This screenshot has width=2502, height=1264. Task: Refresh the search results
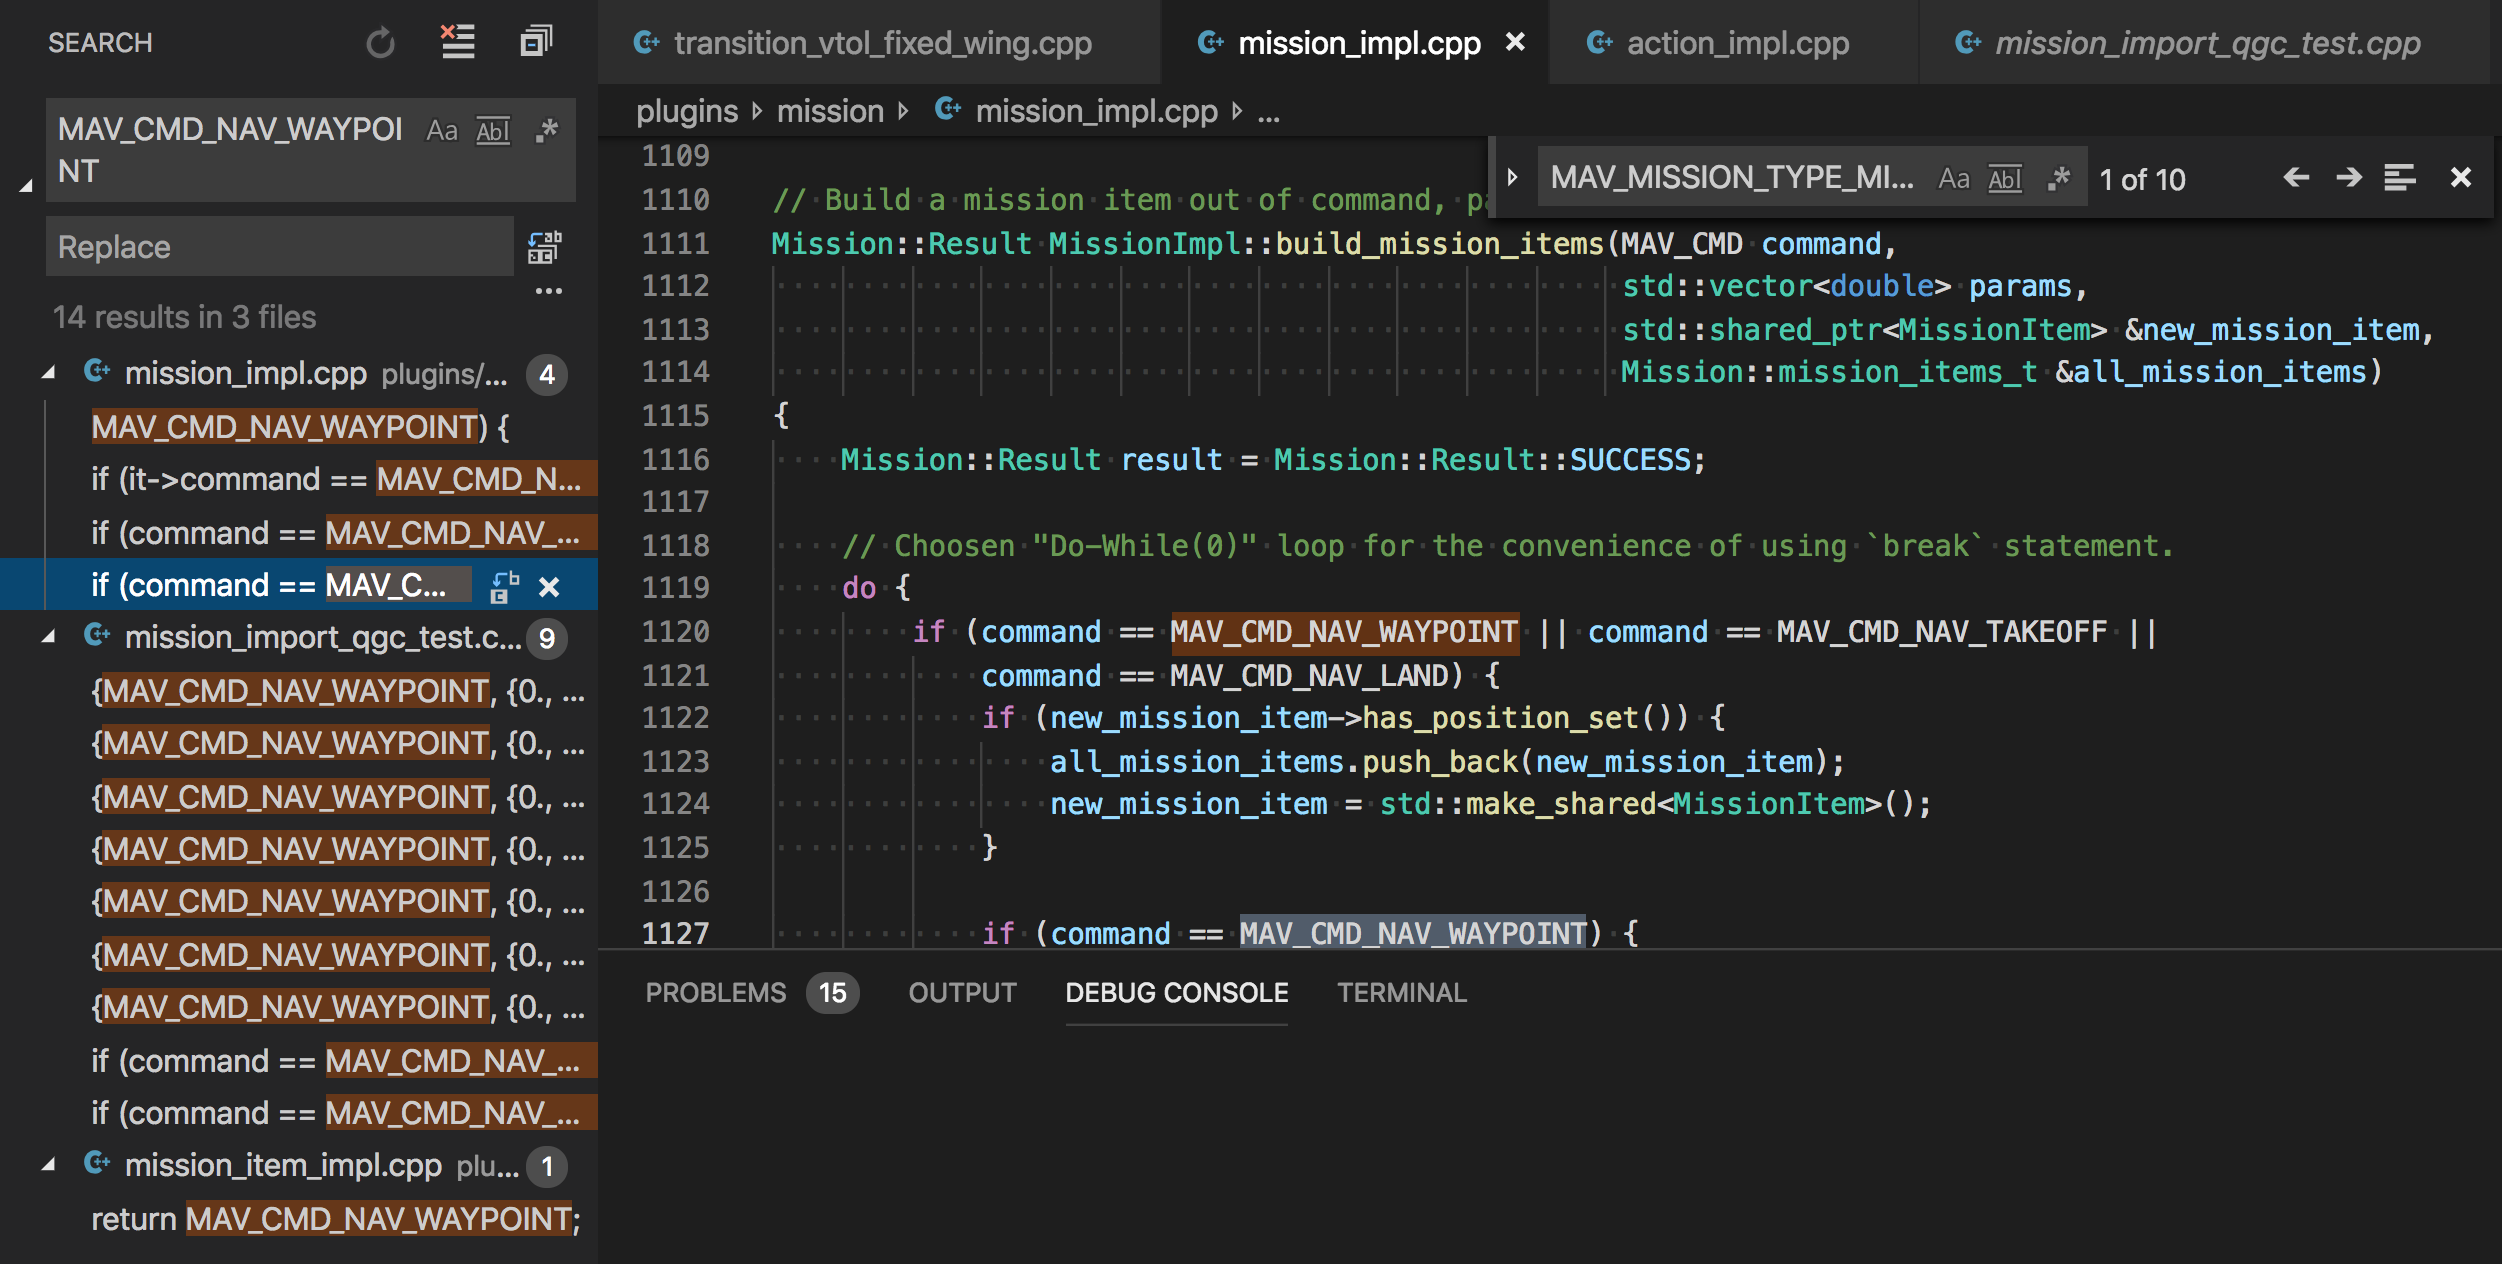(380, 43)
